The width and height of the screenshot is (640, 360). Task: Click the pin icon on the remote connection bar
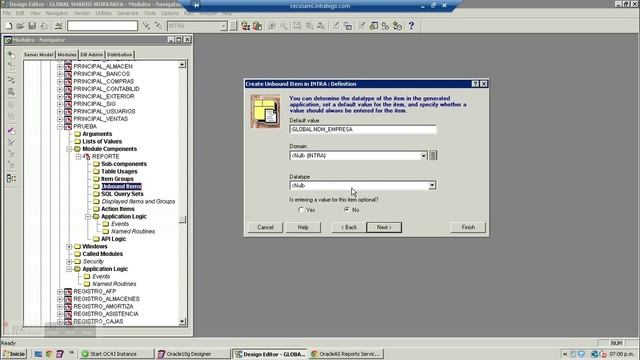pyautogui.click(x=196, y=6)
